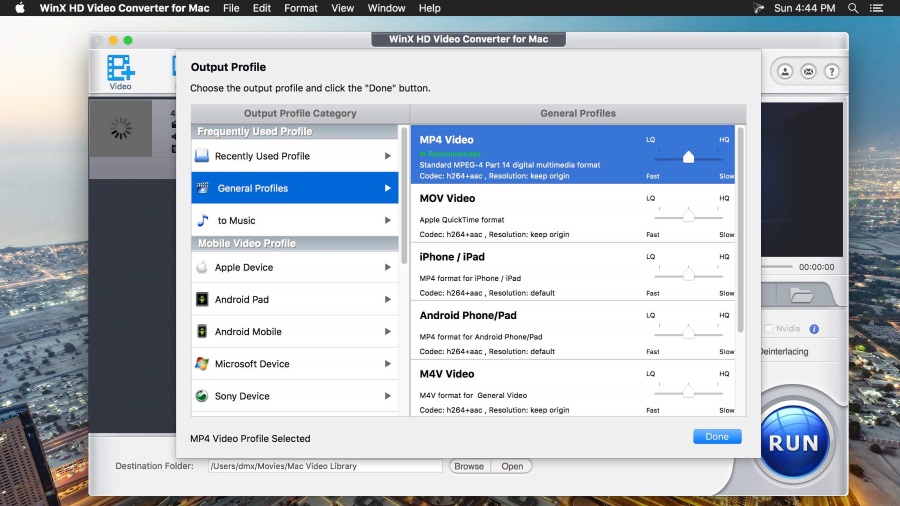Click iPhone / iPad quality slider
The image size is (900, 506).
(x=688, y=274)
